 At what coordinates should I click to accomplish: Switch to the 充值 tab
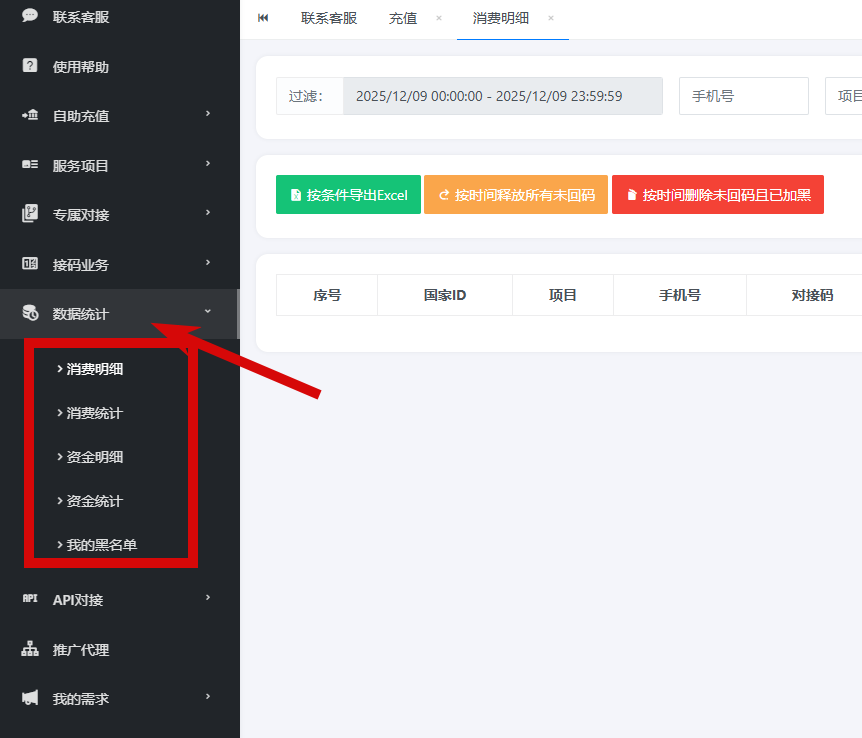(402, 18)
